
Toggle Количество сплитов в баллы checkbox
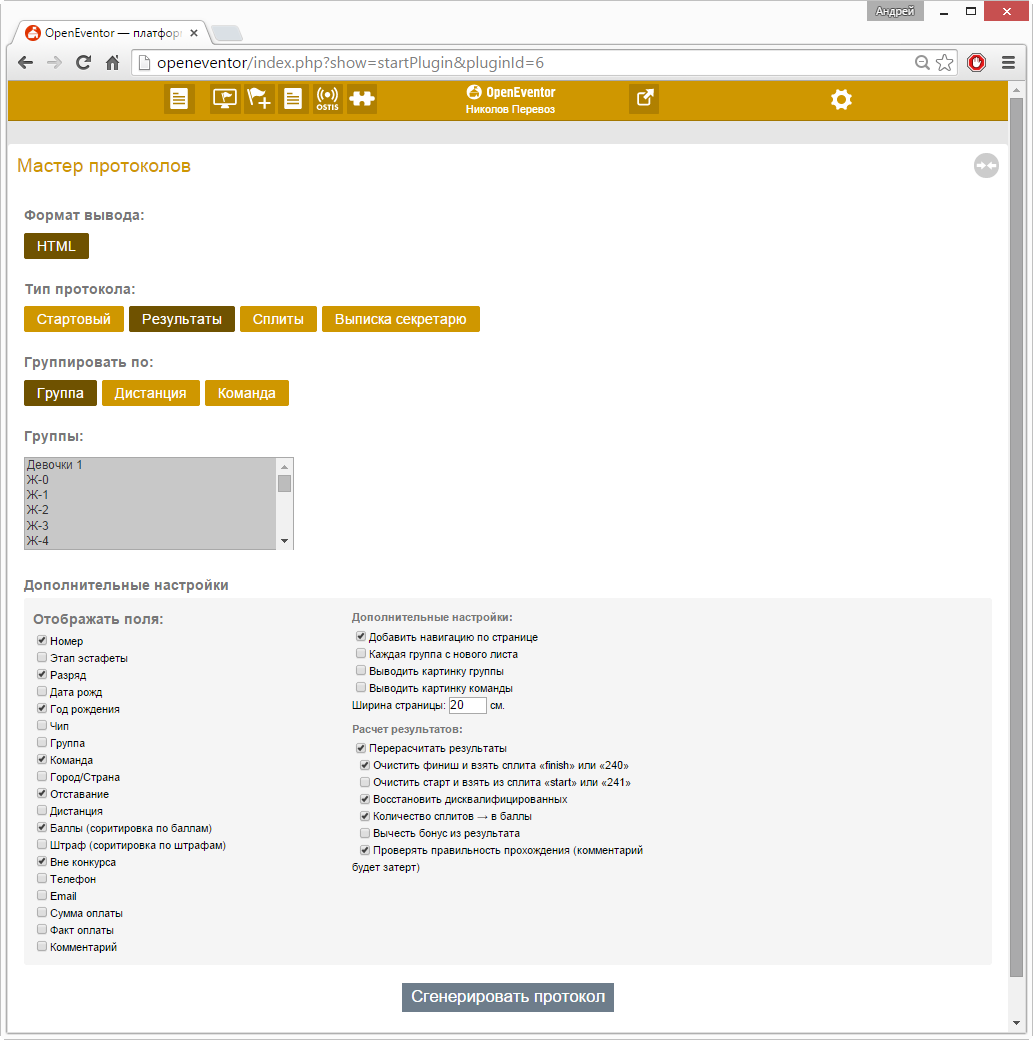tap(365, 816)
